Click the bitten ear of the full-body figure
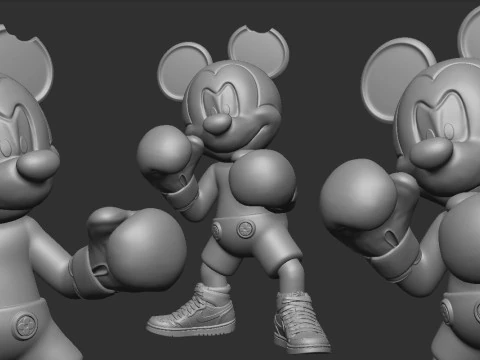Viewport: 480px width, 360px height. tap(258, 52)
